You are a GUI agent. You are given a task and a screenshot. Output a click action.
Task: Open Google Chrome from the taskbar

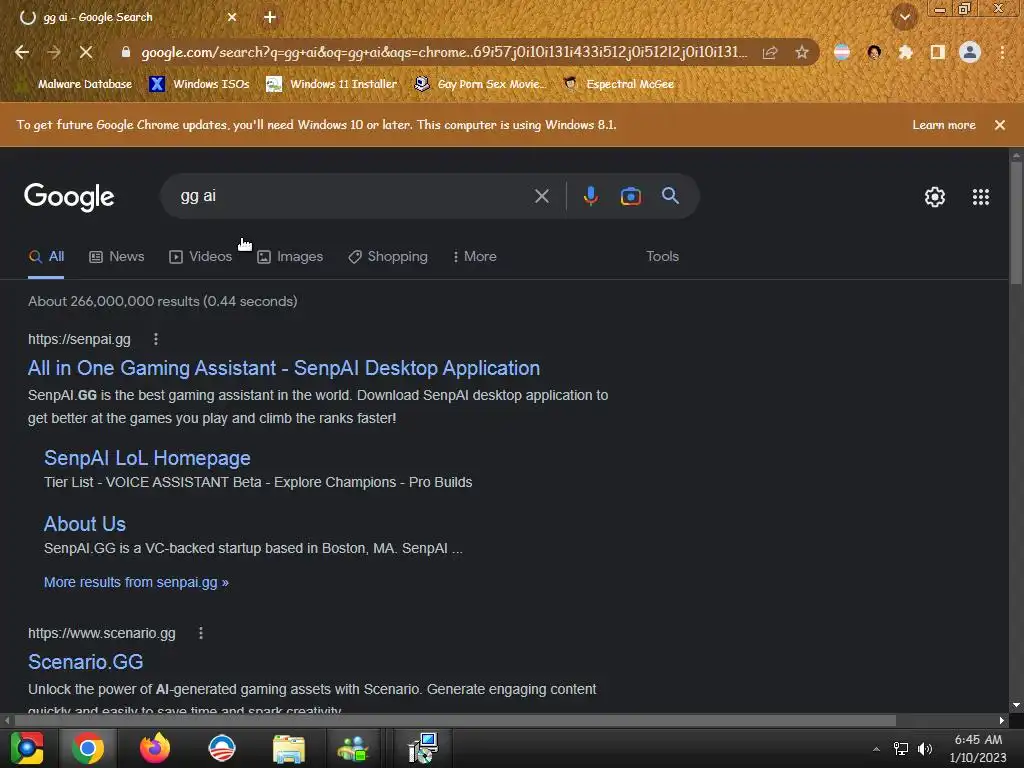pos(88,748)
